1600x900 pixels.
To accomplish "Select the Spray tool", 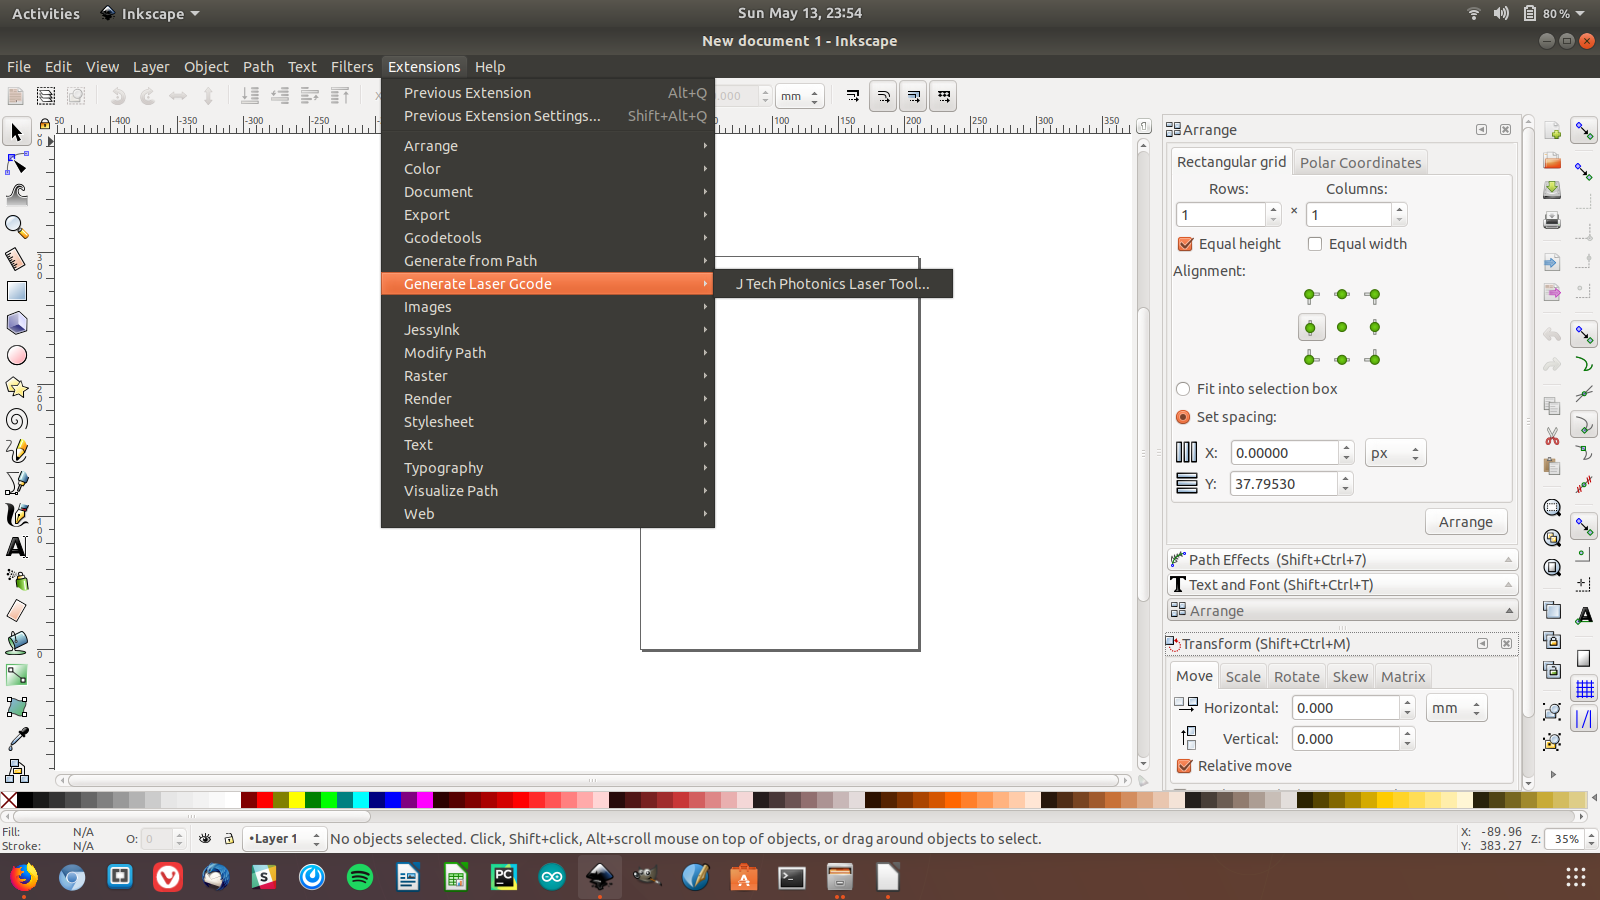I will 16,579.
